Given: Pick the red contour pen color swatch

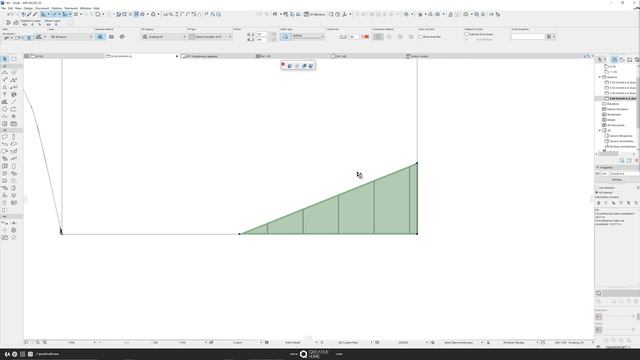Looking at the screenshot, I should pyautogui.click(x=366, y=37).
